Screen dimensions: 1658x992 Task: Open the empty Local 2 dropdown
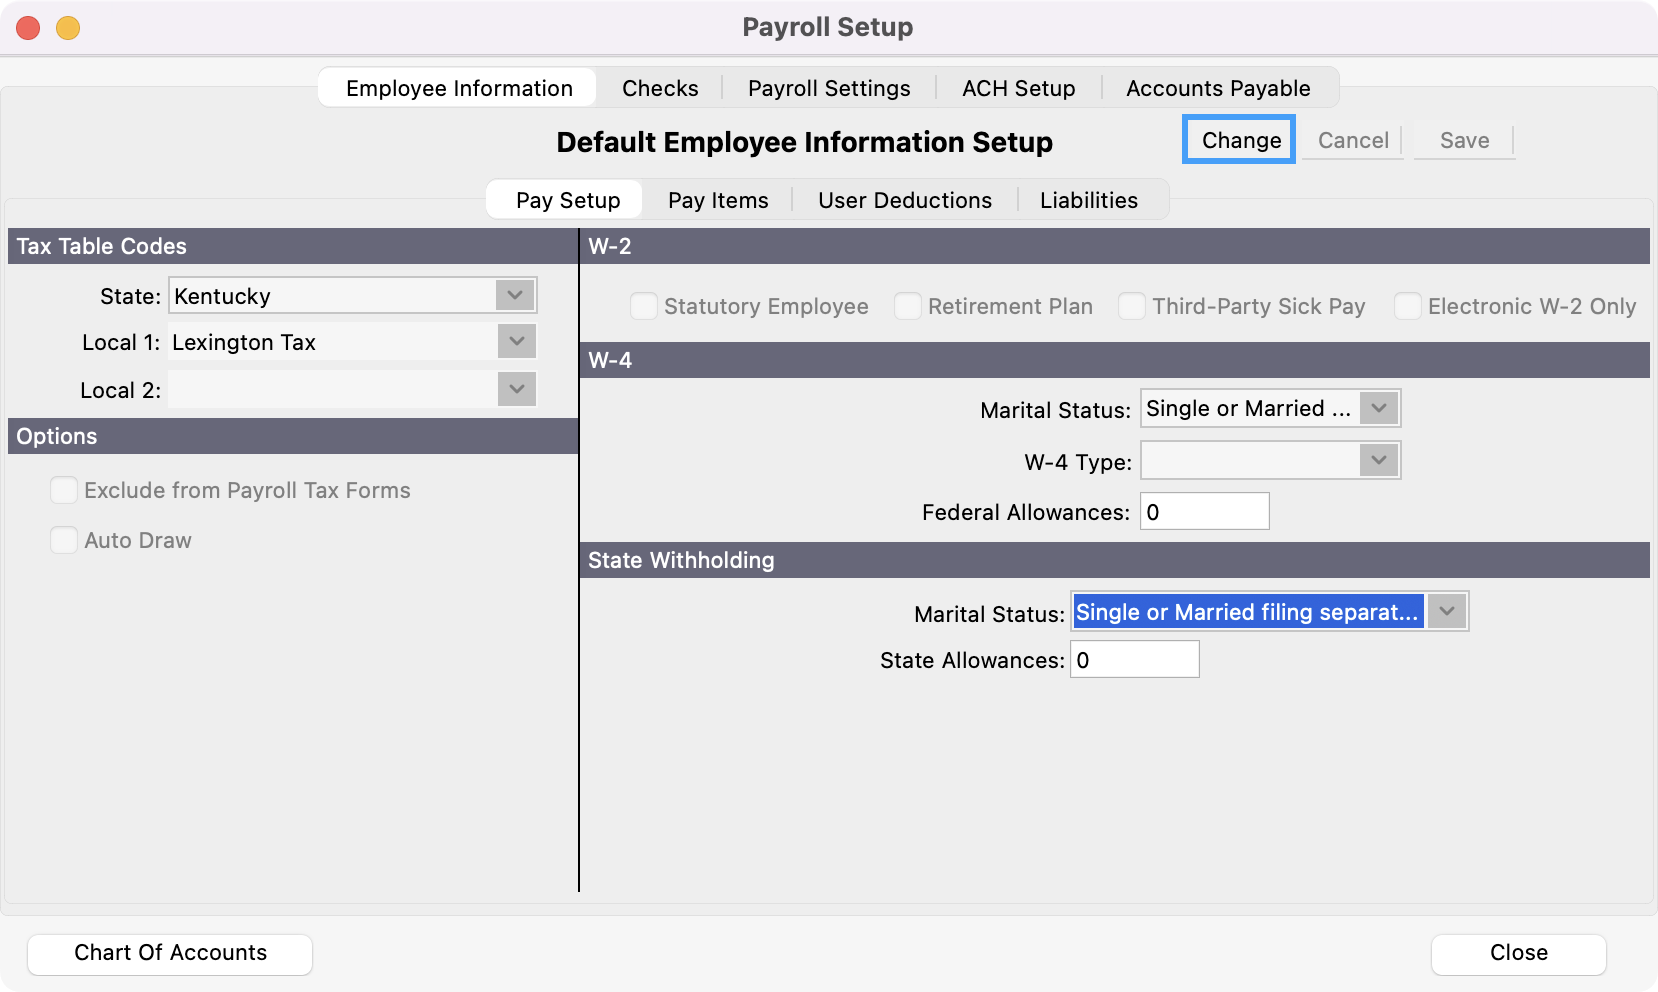pos(516,390)
